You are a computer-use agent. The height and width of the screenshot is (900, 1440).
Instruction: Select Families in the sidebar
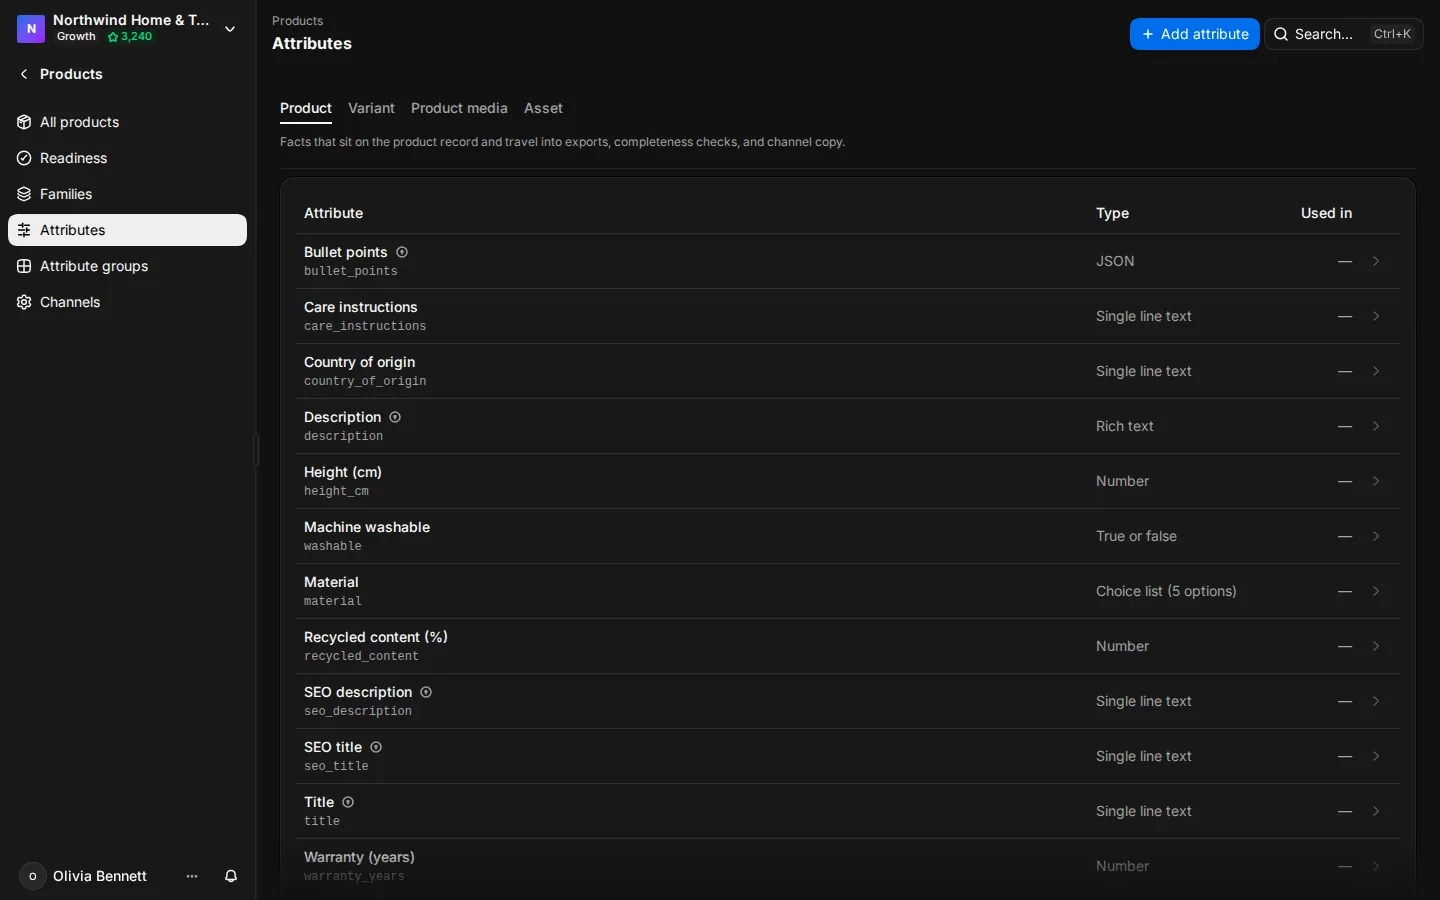(127, 194)
